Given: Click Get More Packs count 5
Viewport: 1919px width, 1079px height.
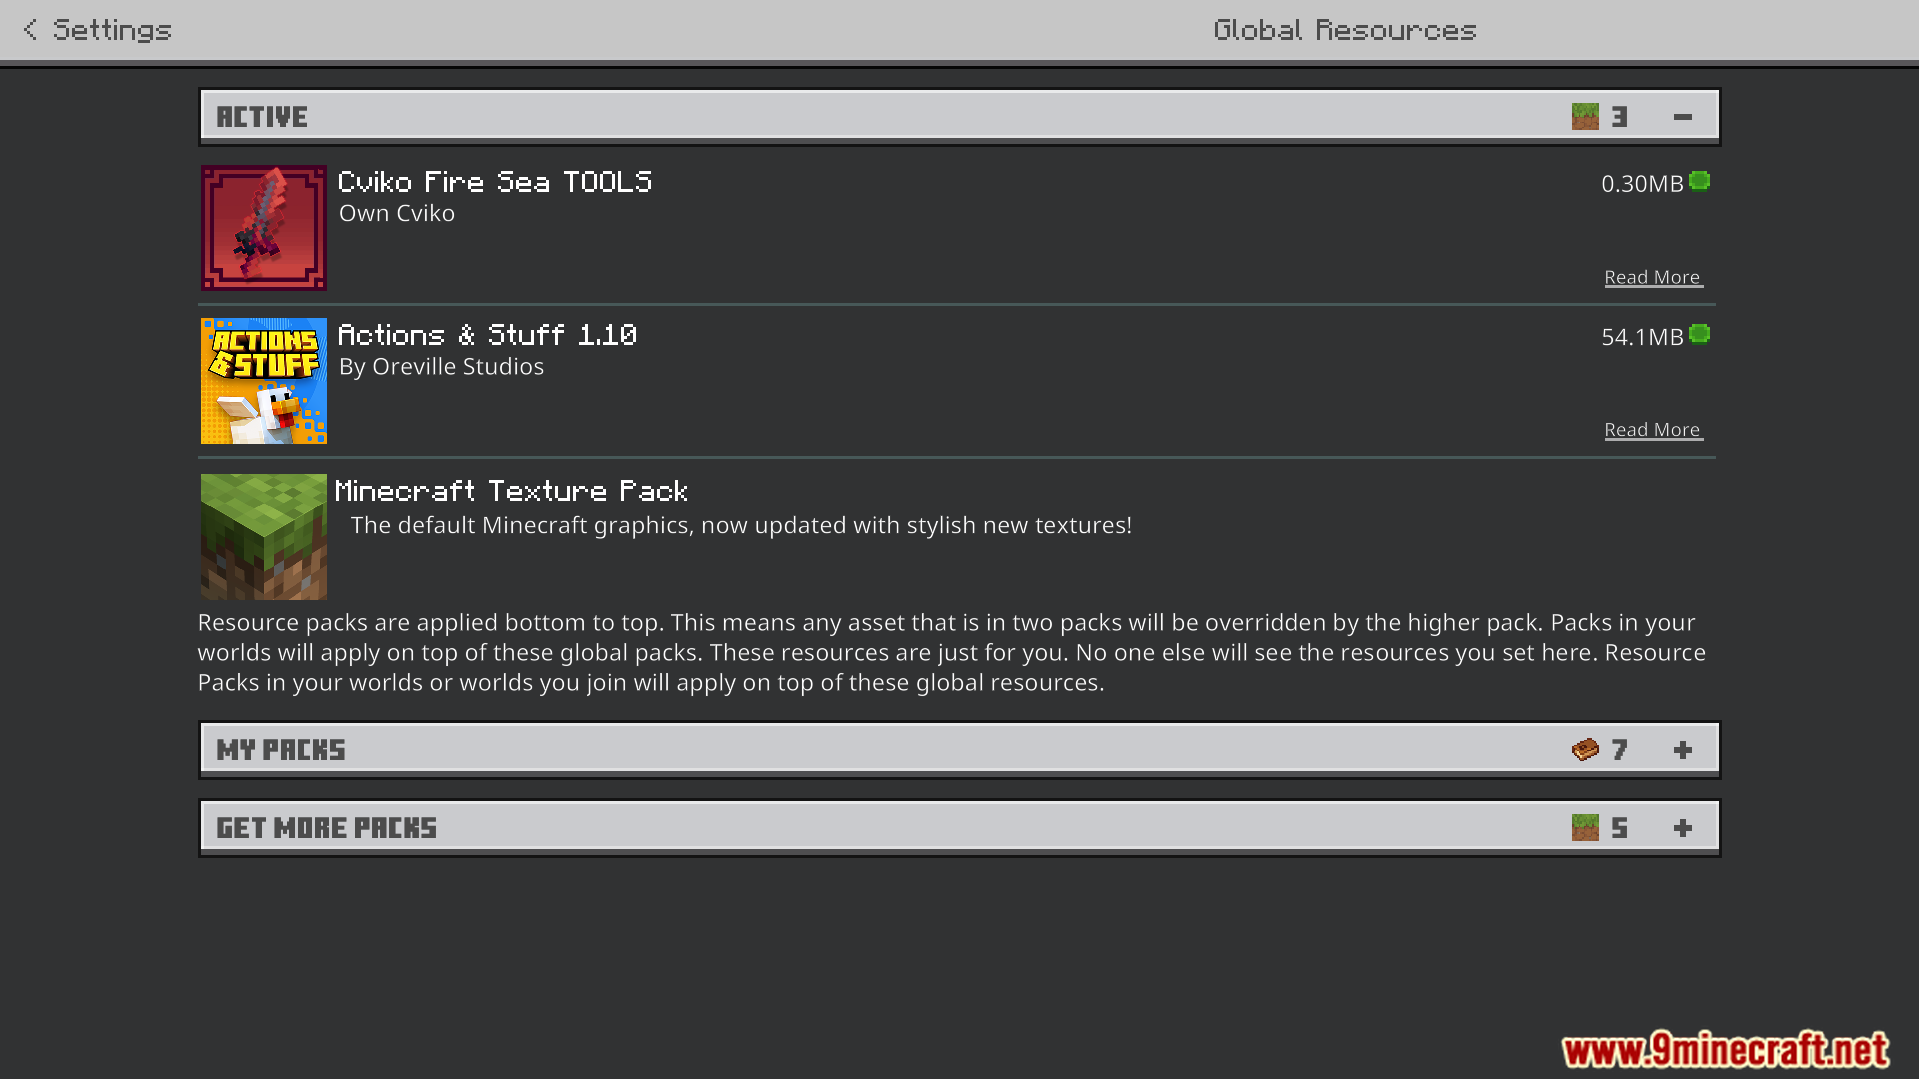Looking at the screenshot, I should [1620, 828].
